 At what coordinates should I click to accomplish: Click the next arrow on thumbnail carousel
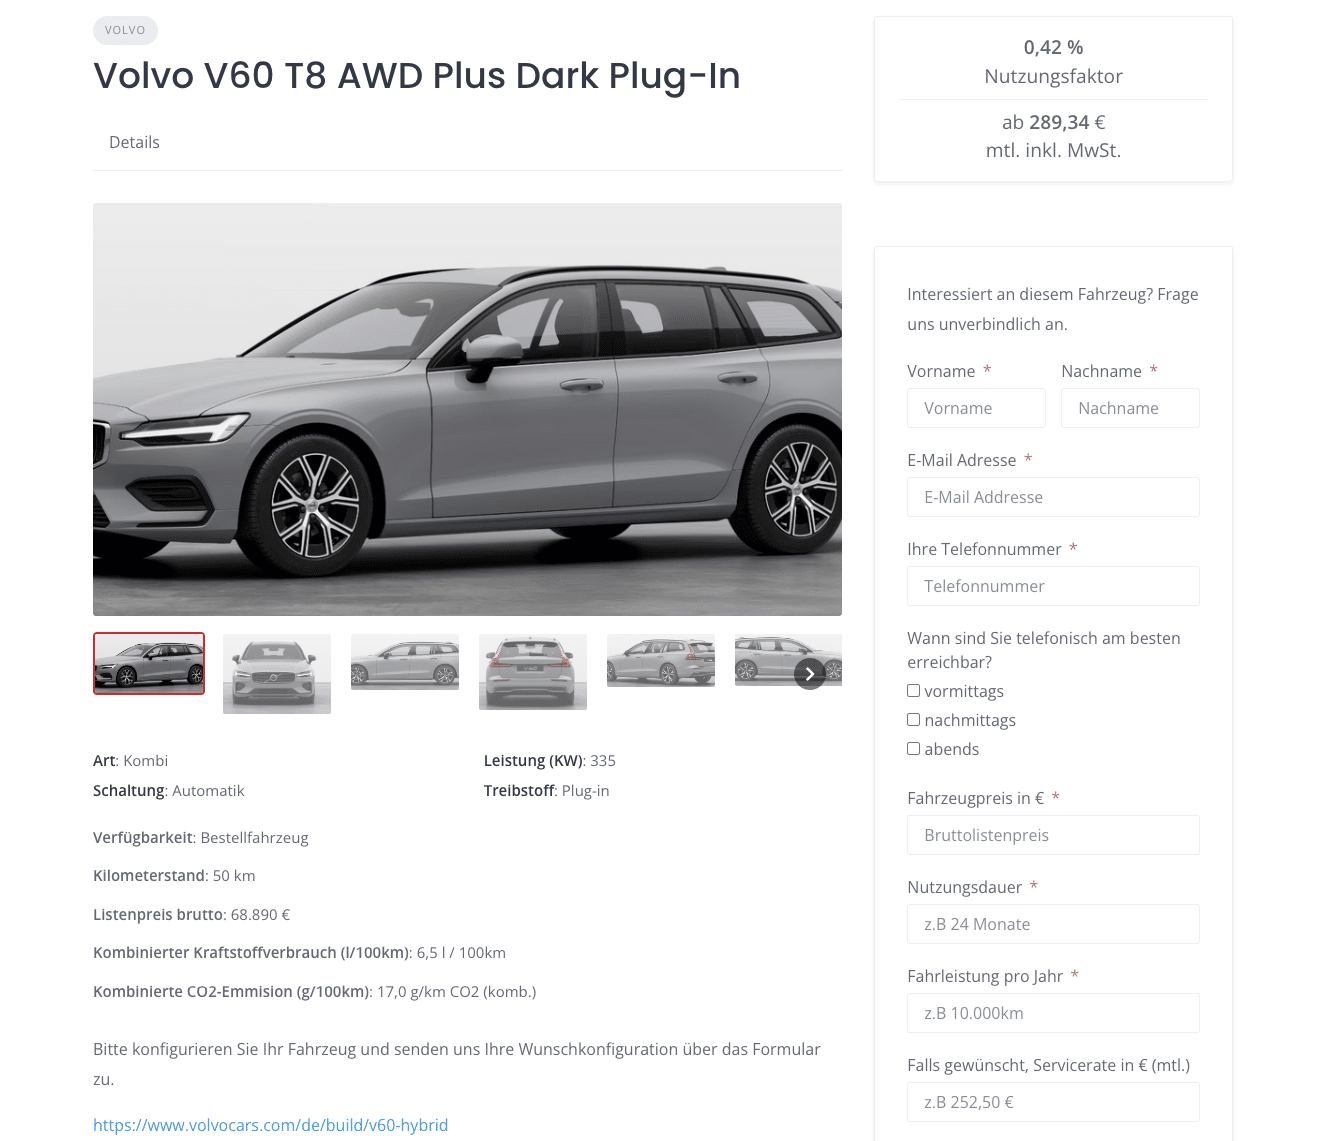[810, 674]
